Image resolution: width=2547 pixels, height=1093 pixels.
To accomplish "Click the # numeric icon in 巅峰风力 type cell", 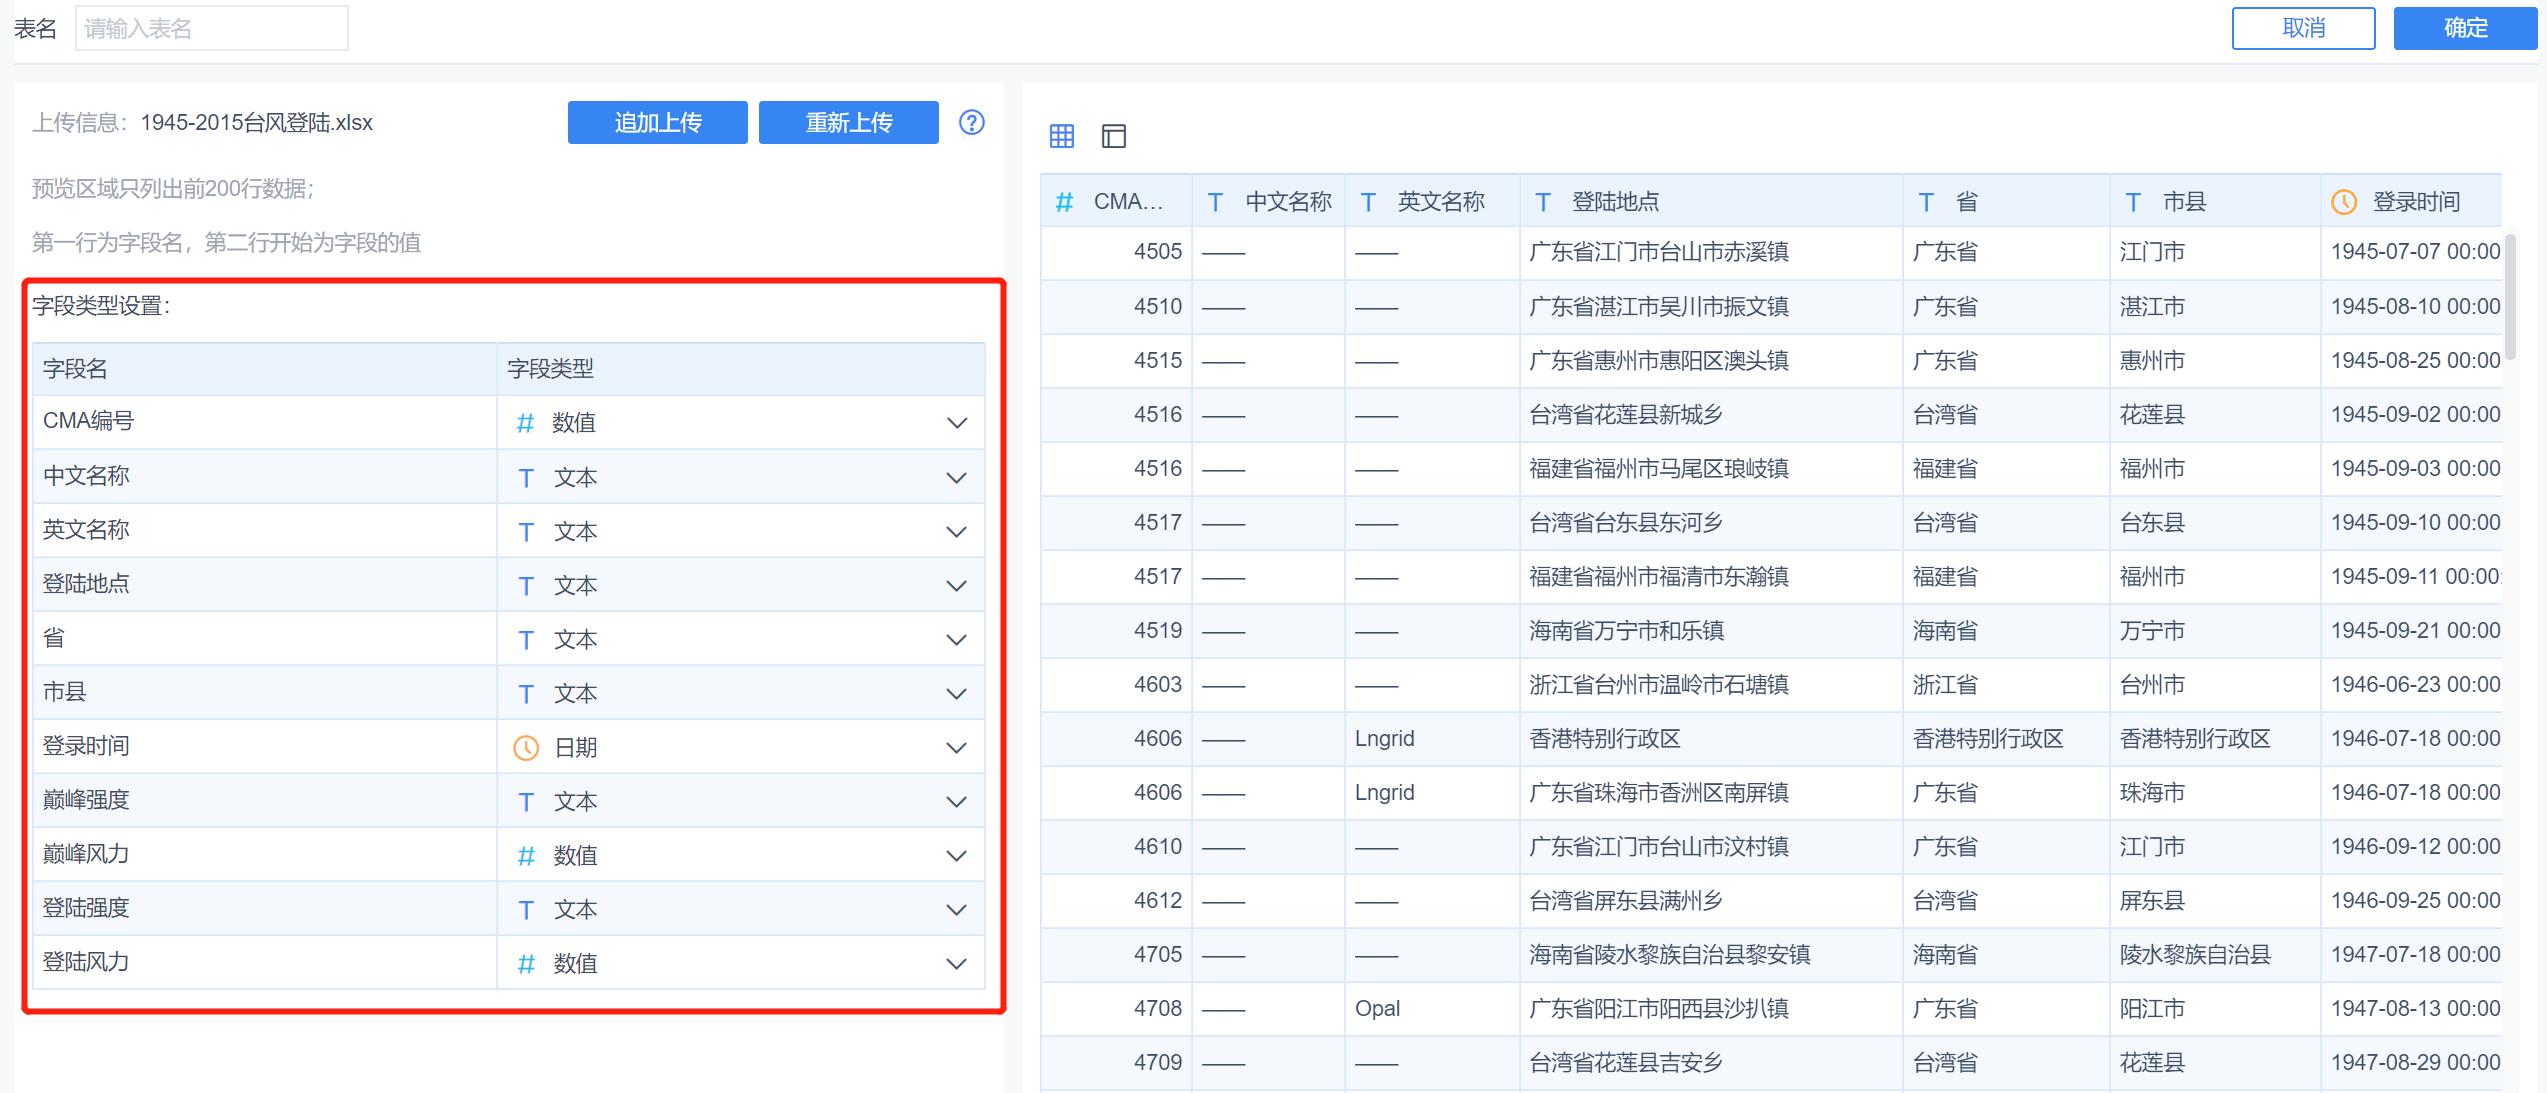I will click(x=524, y=855).
